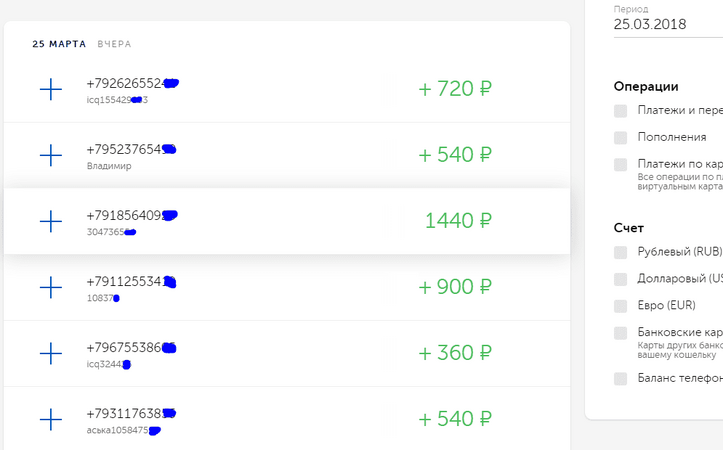Click the plus icon beside the Владимир transaction
This screenshot has height=450, width=723.
coord(51,155)
